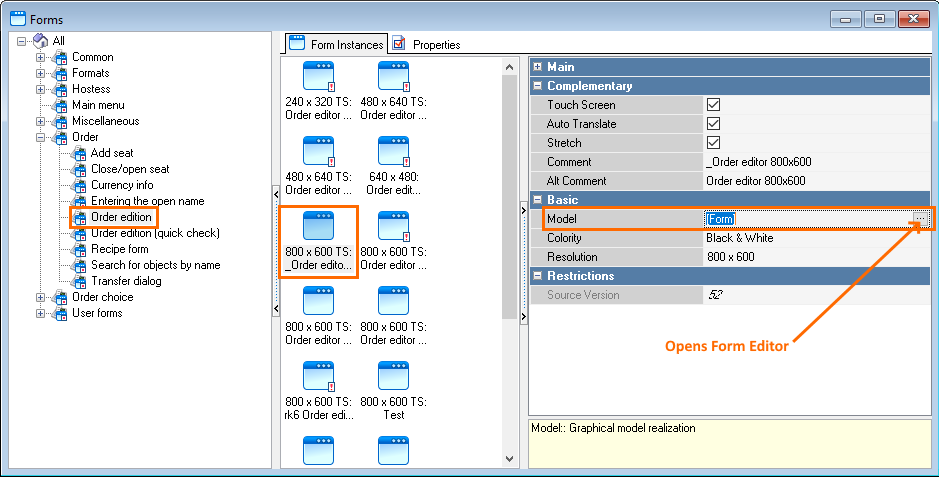Switch to the Form Instances tab

(336, 44)
